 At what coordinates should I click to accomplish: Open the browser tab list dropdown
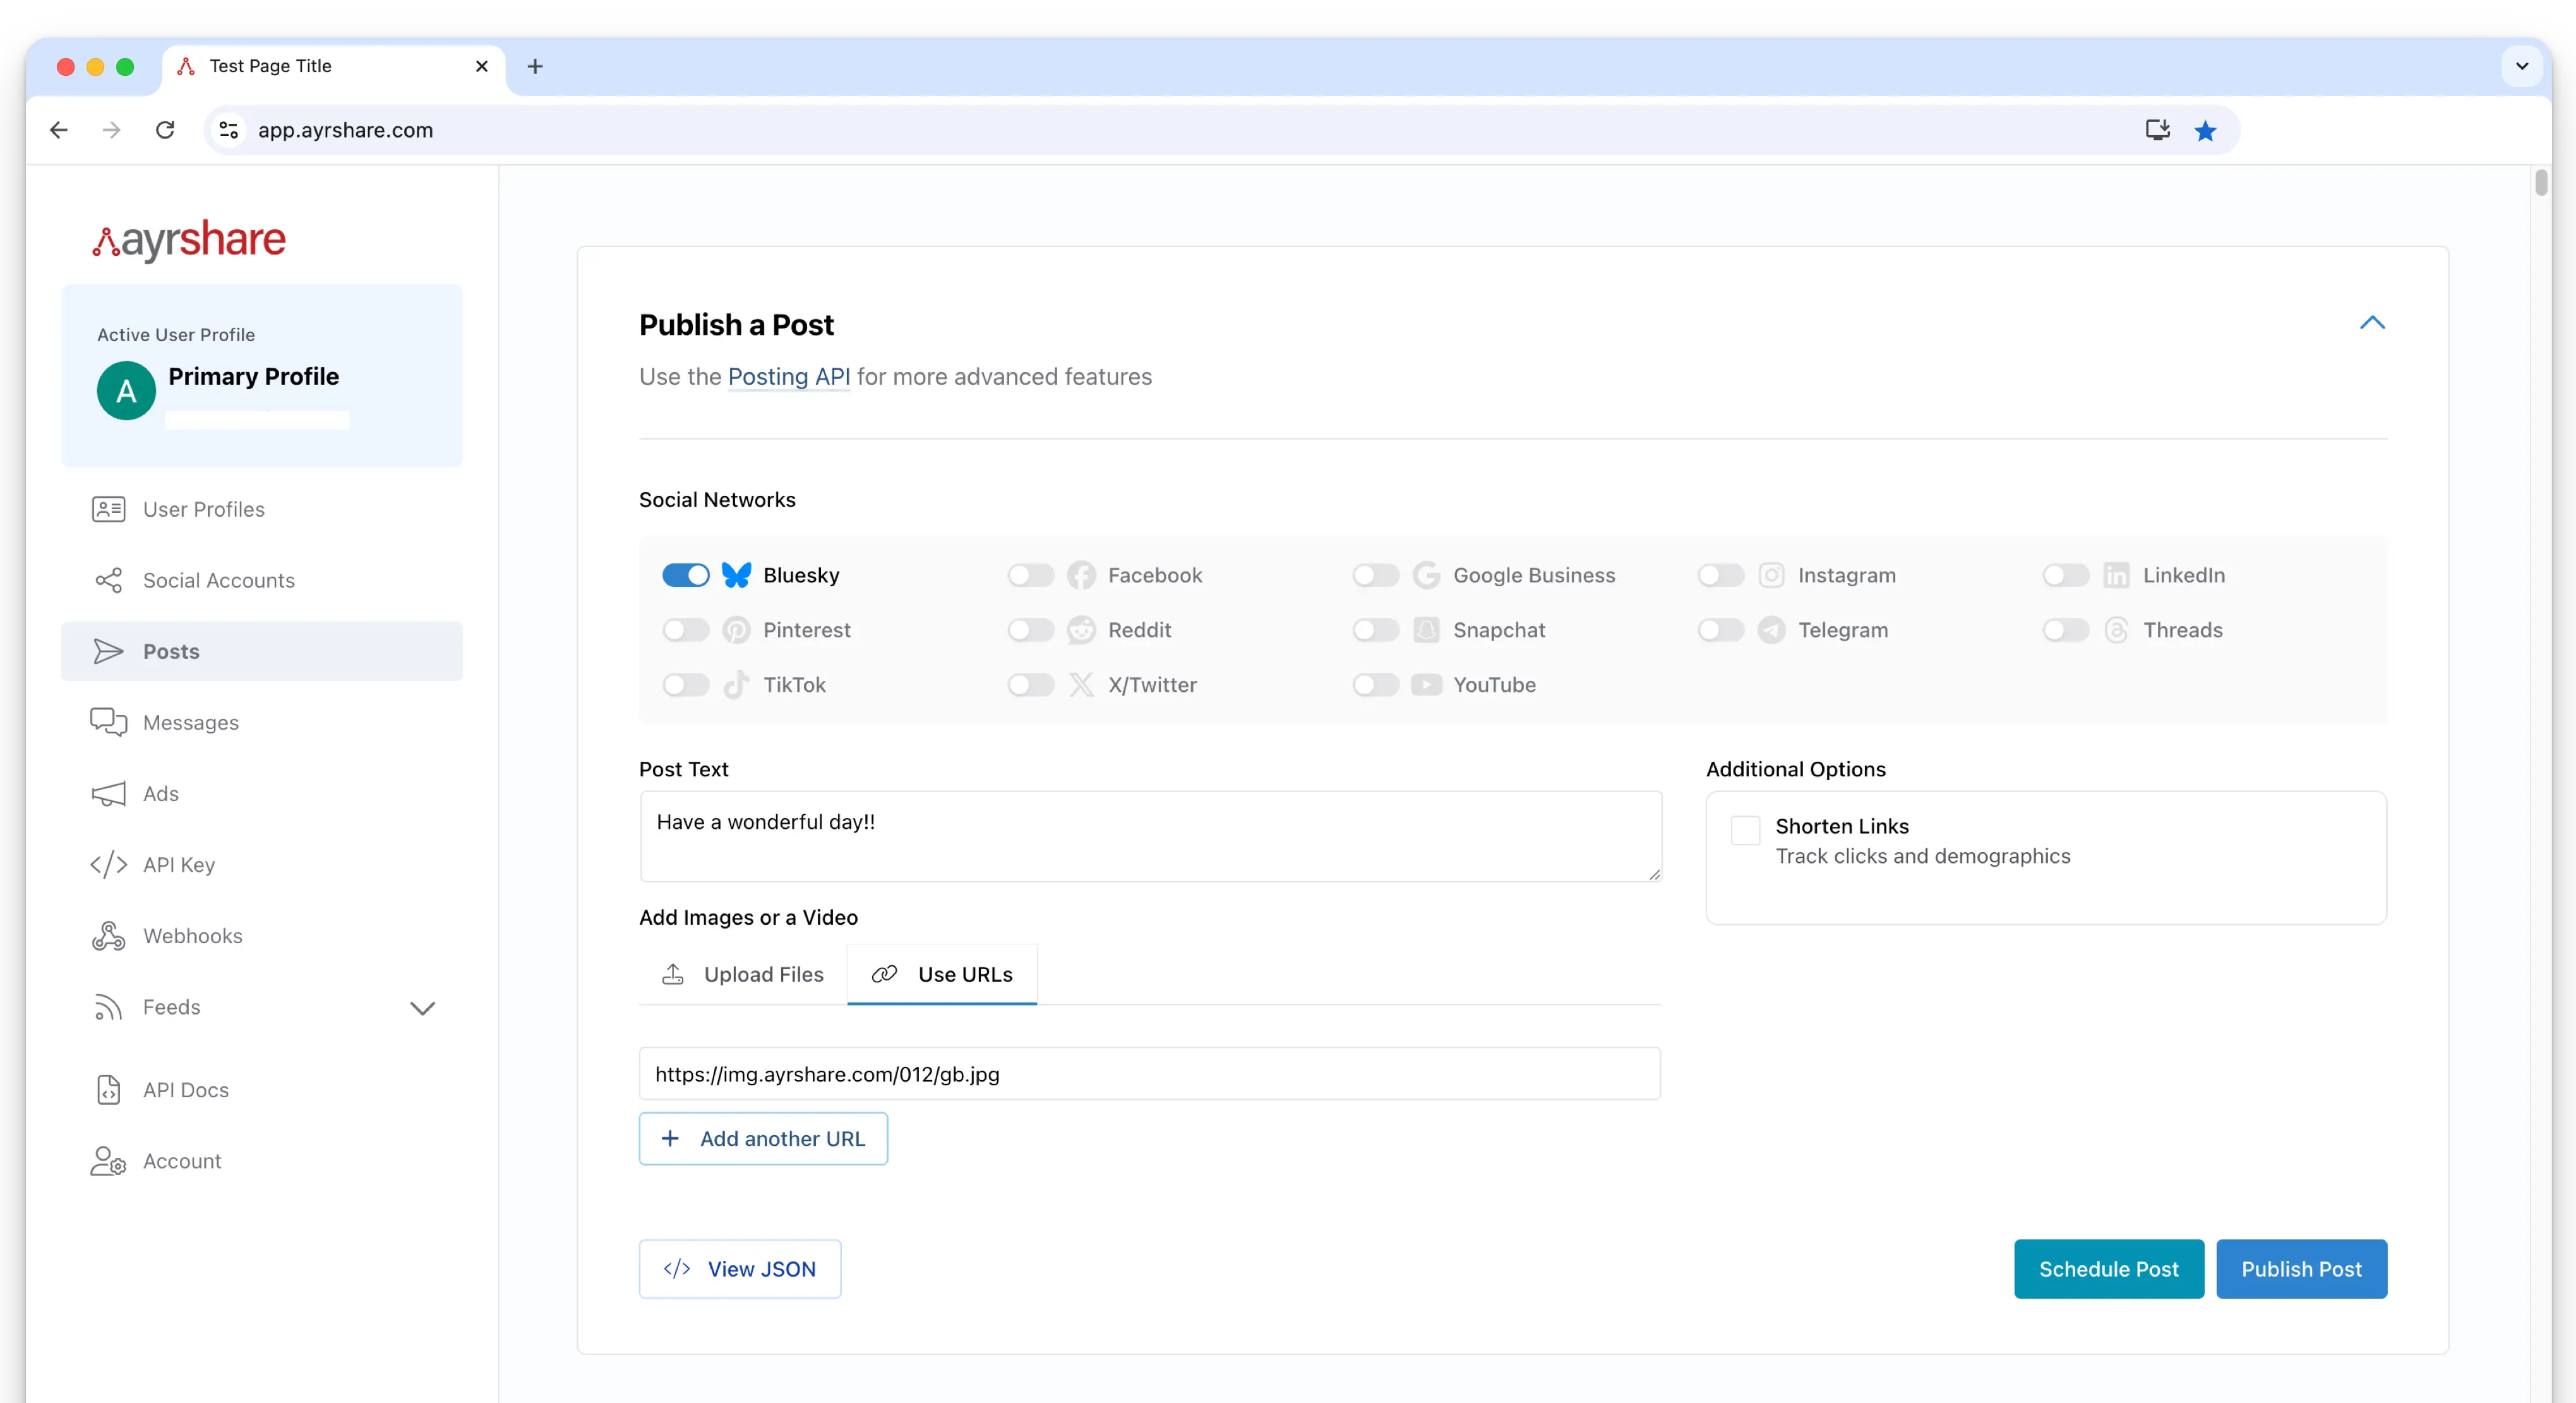pos(2521,66)
